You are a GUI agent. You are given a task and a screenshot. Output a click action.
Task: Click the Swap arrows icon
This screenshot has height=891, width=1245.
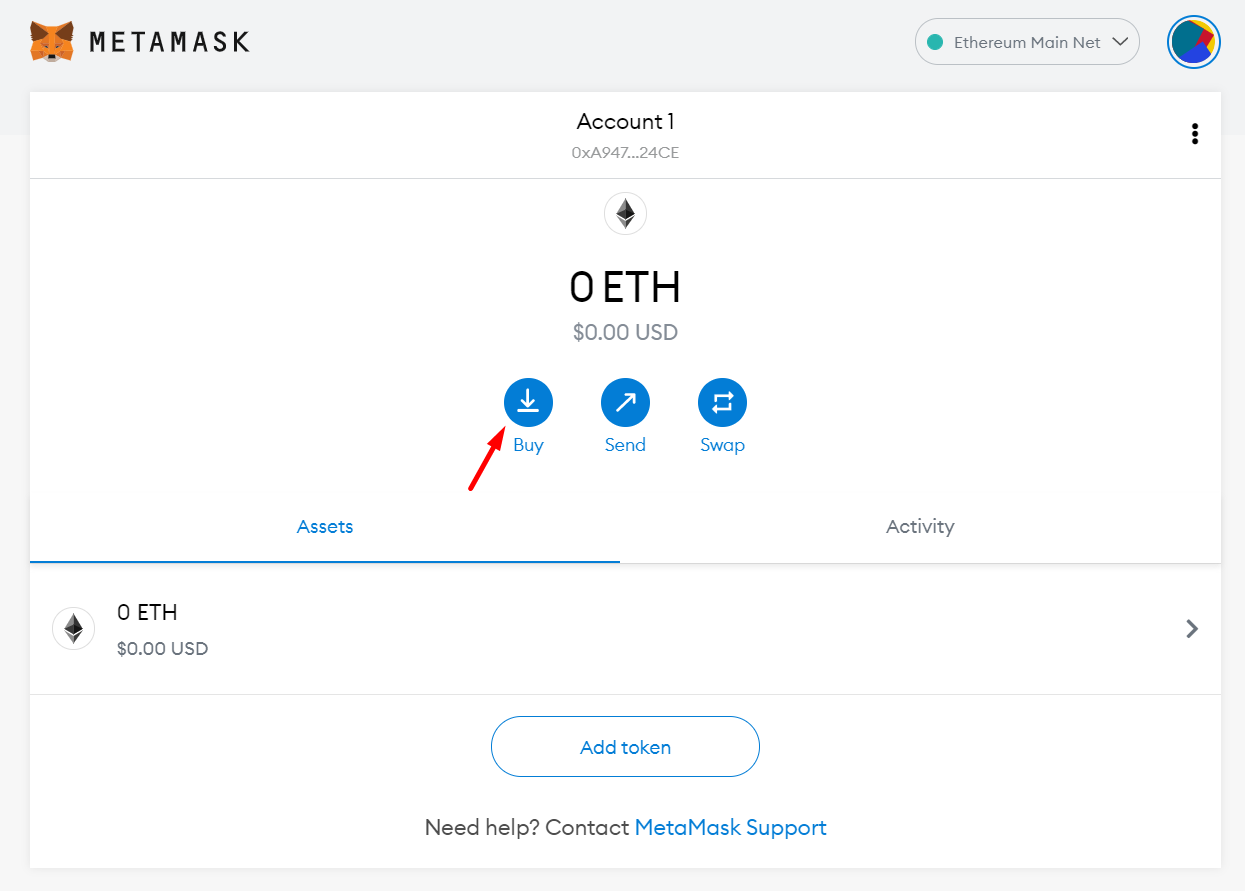coord(722,403)
